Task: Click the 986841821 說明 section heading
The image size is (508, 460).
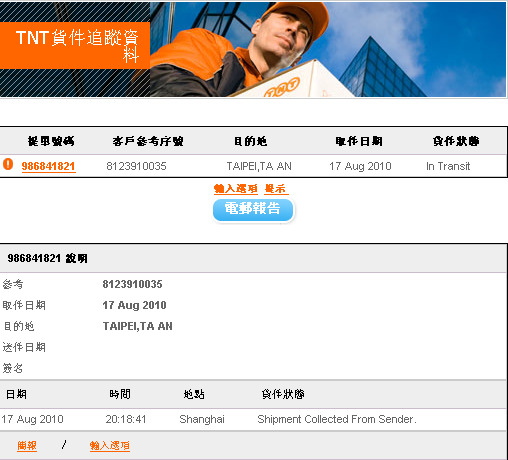Action: [47, 258]
